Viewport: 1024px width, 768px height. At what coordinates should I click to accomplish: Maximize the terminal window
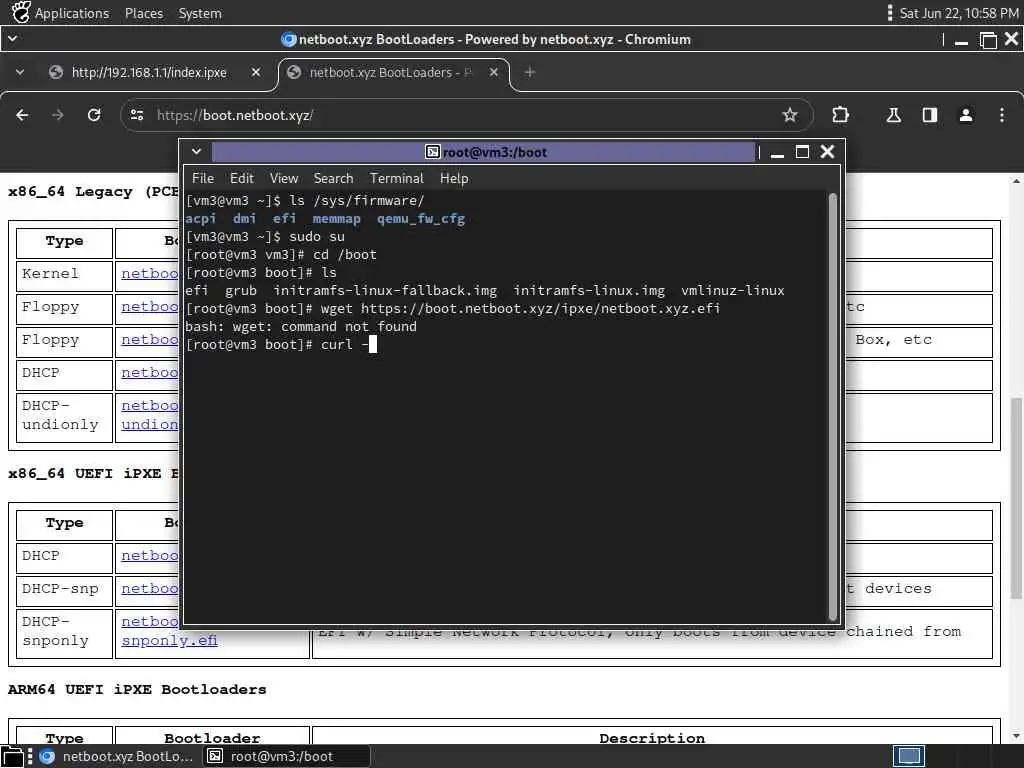point(802,152)
